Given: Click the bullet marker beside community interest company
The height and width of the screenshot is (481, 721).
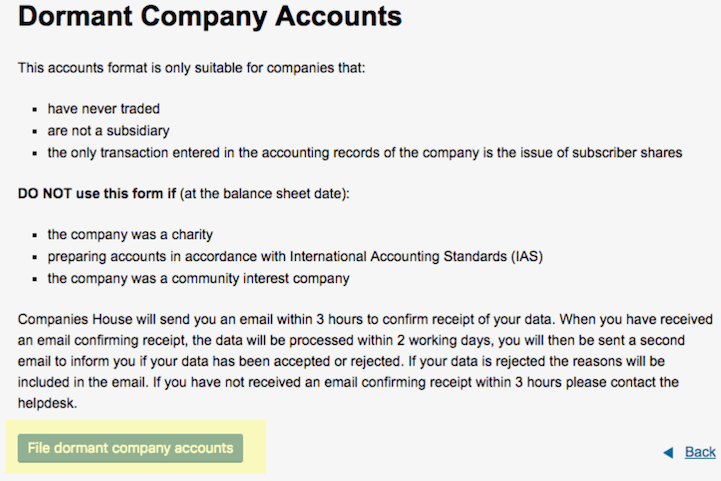Looking at the screenshot, I should point(34,280).
